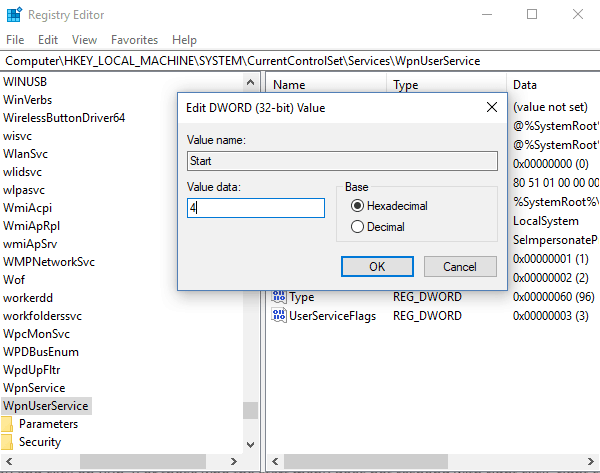The height and width of the screenshot is (473, 600).
Task: Select the workerdd registry key
Action: pos(28,298)
